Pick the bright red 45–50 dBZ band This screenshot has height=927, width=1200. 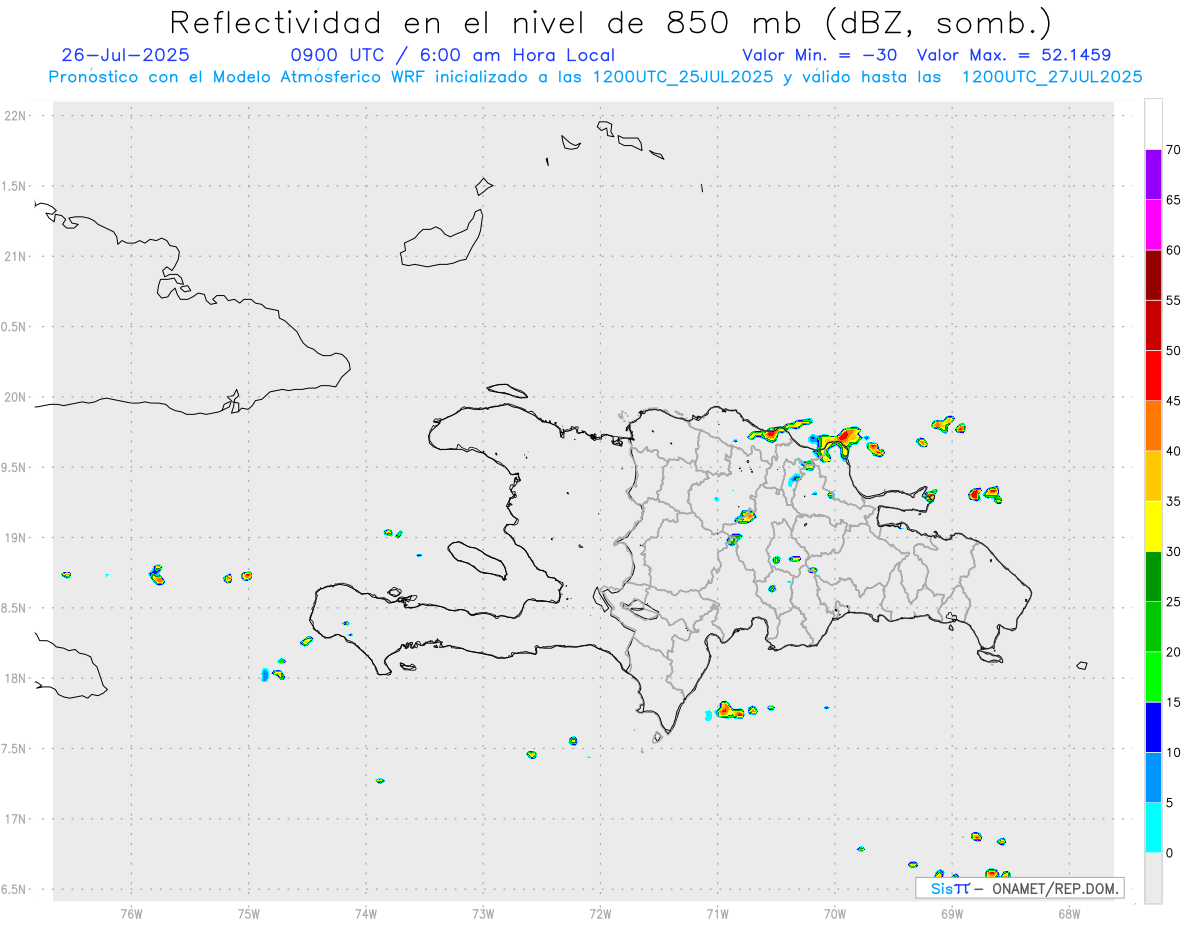(1153, 376)
